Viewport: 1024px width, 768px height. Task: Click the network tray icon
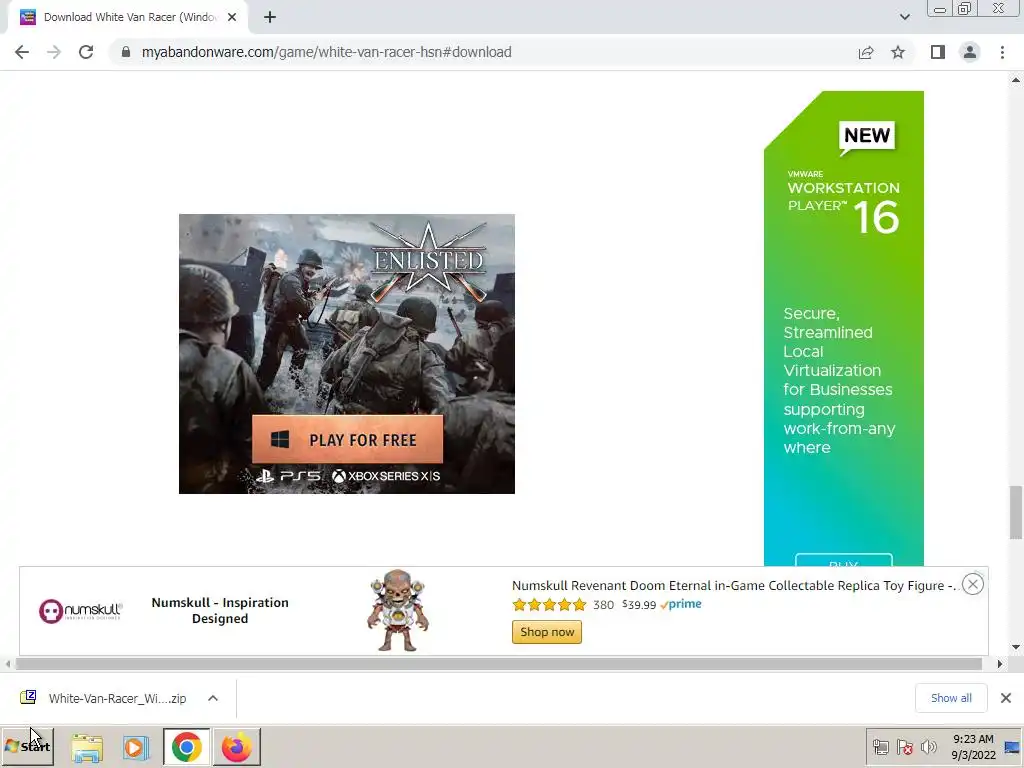point(881,748)
